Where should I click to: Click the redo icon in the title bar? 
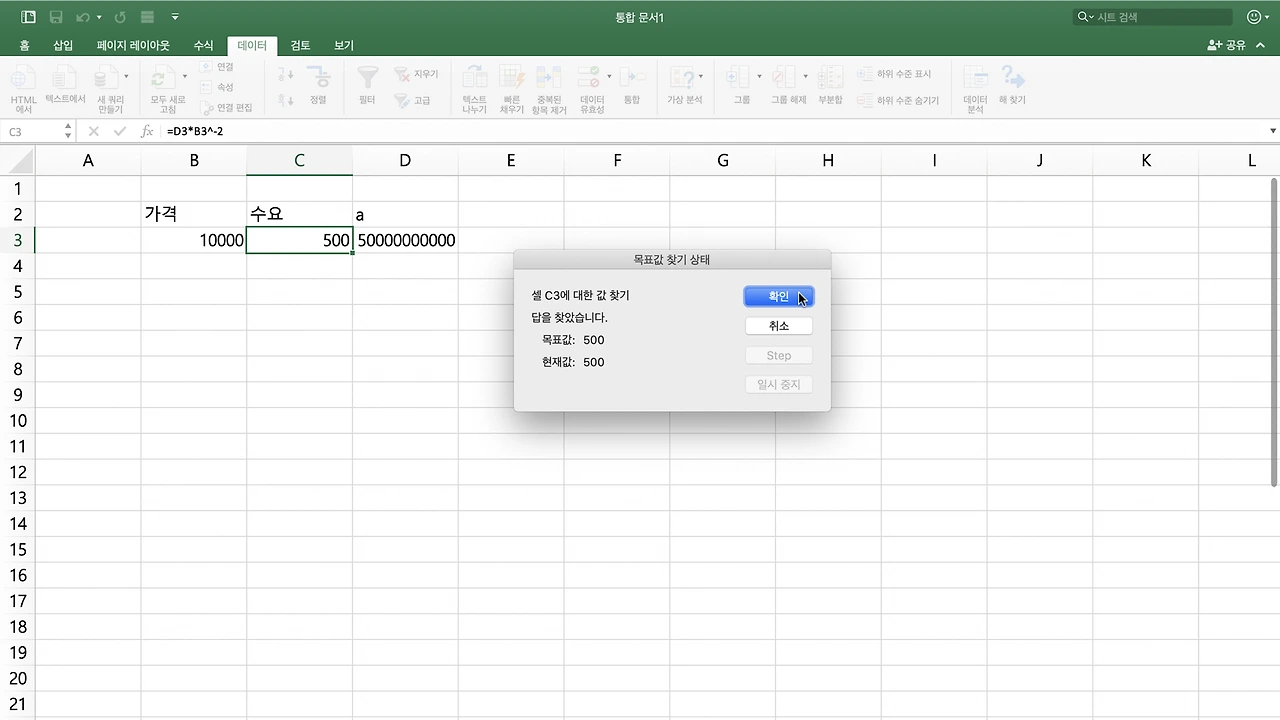120,17
